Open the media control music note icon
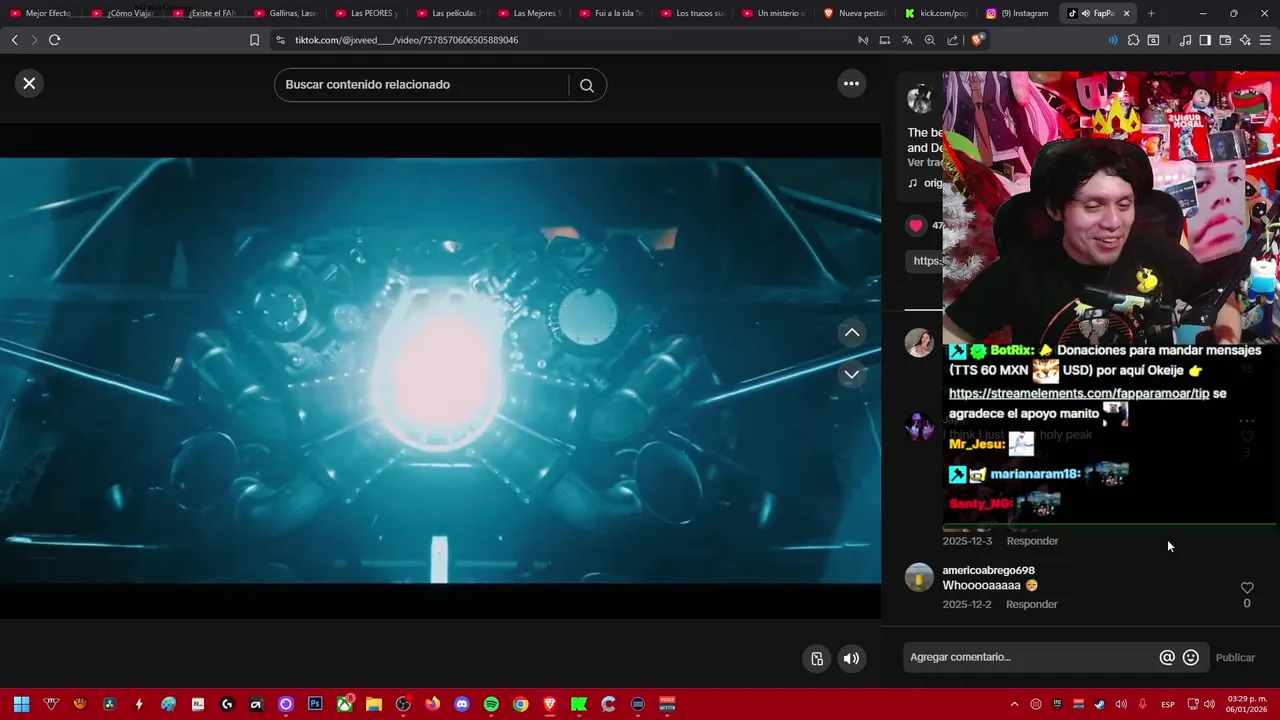 tap(1185, 40)
